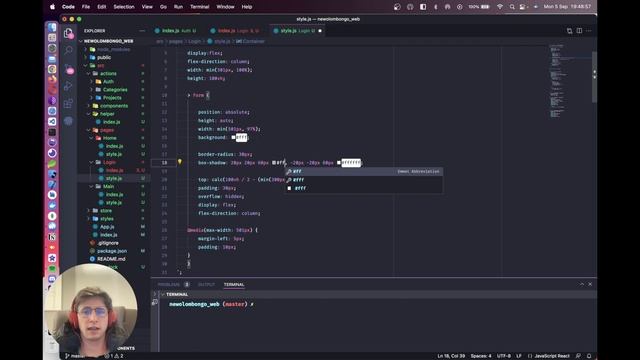
Task: Open App.js in the explorer
Action: point(107,227)
